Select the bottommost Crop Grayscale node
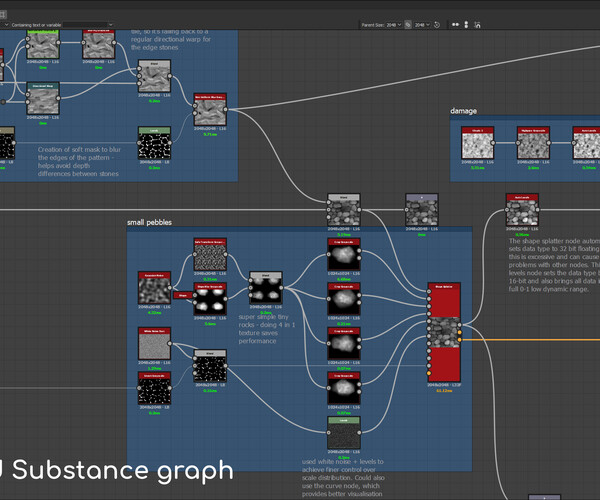The height and width of the screenshot is (500, 600). (x=344, y=388)
